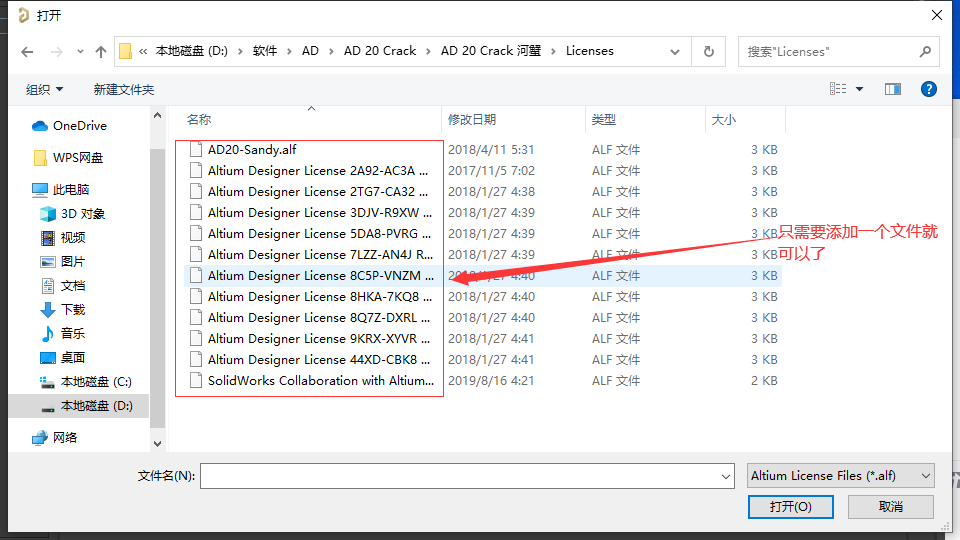Viewport: 960px width, 540px height.
Task: Click the 打开(O) button
Action: [790, 507]
